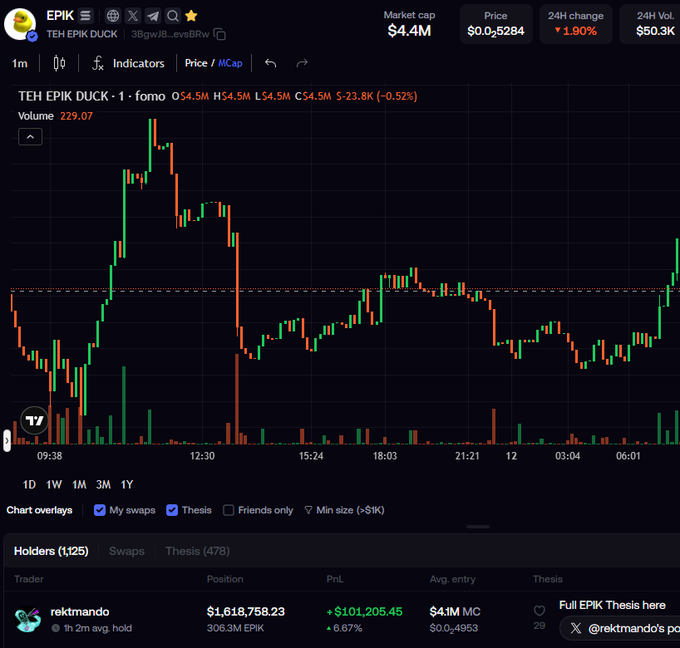The image size is (680, 648).
Task: Click the 24H Vol. $50.3K card
Action: click(x=651, y=24)
